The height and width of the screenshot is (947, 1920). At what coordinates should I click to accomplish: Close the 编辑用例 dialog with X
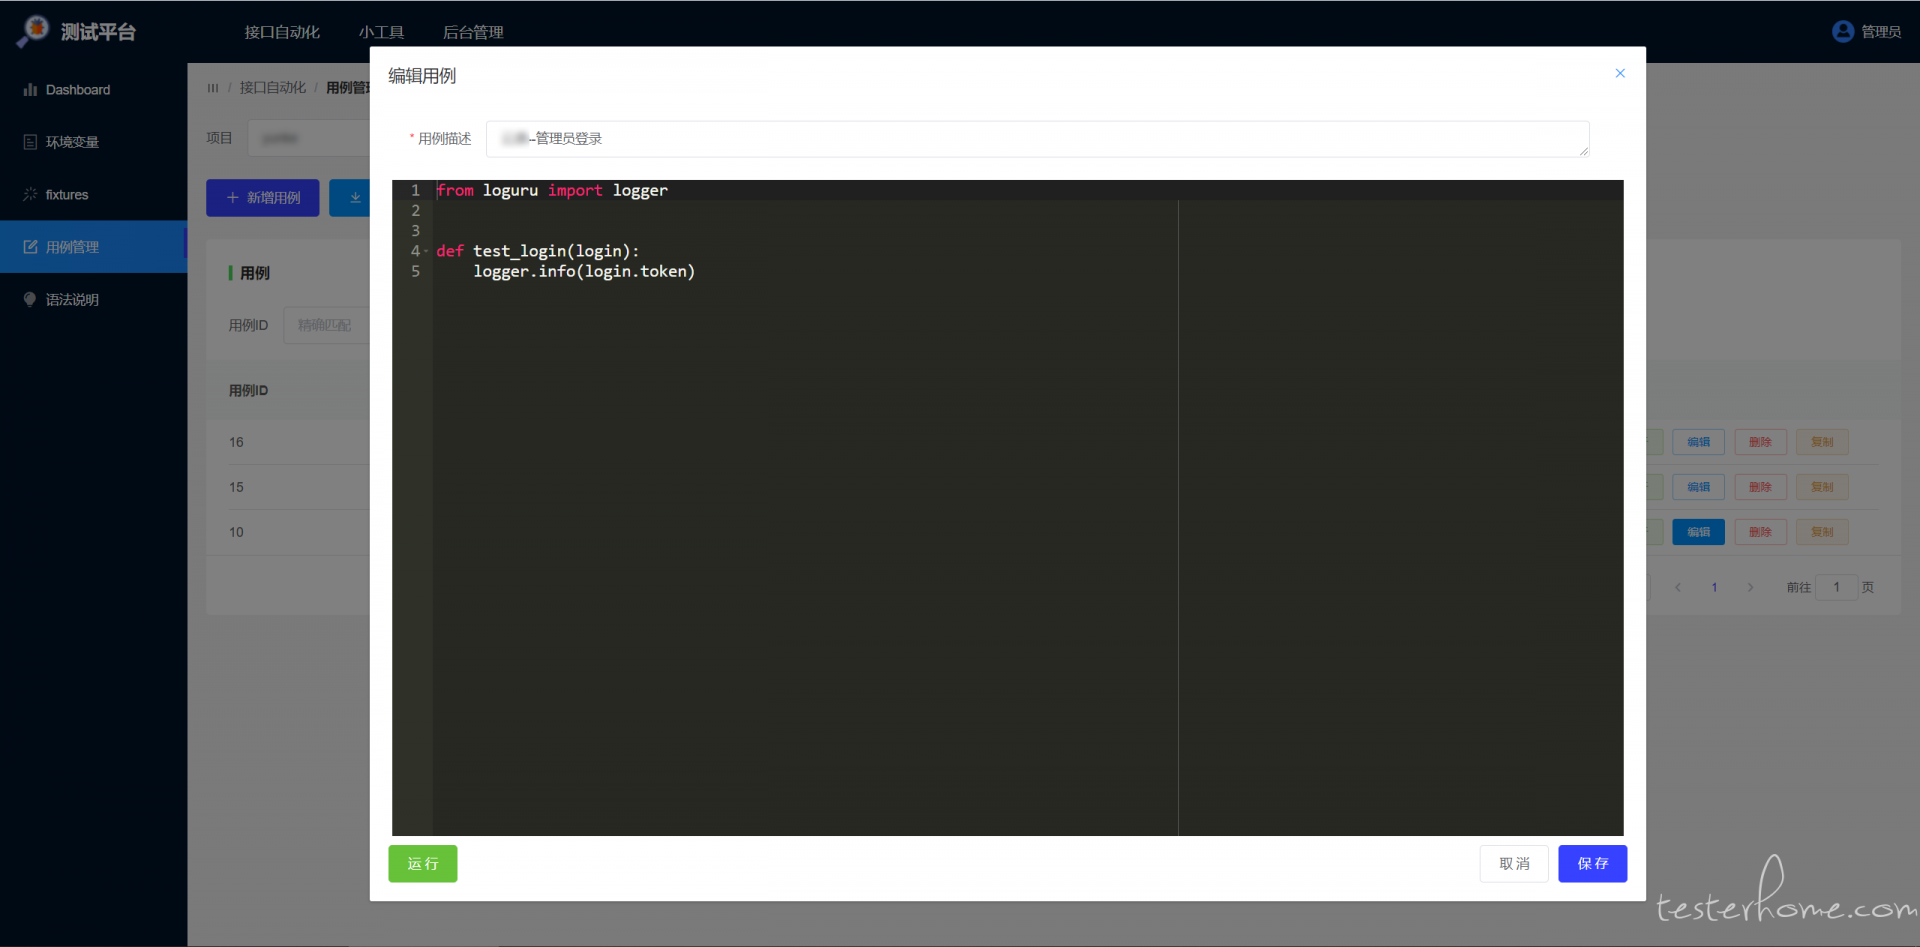[x=1620, y=73]
